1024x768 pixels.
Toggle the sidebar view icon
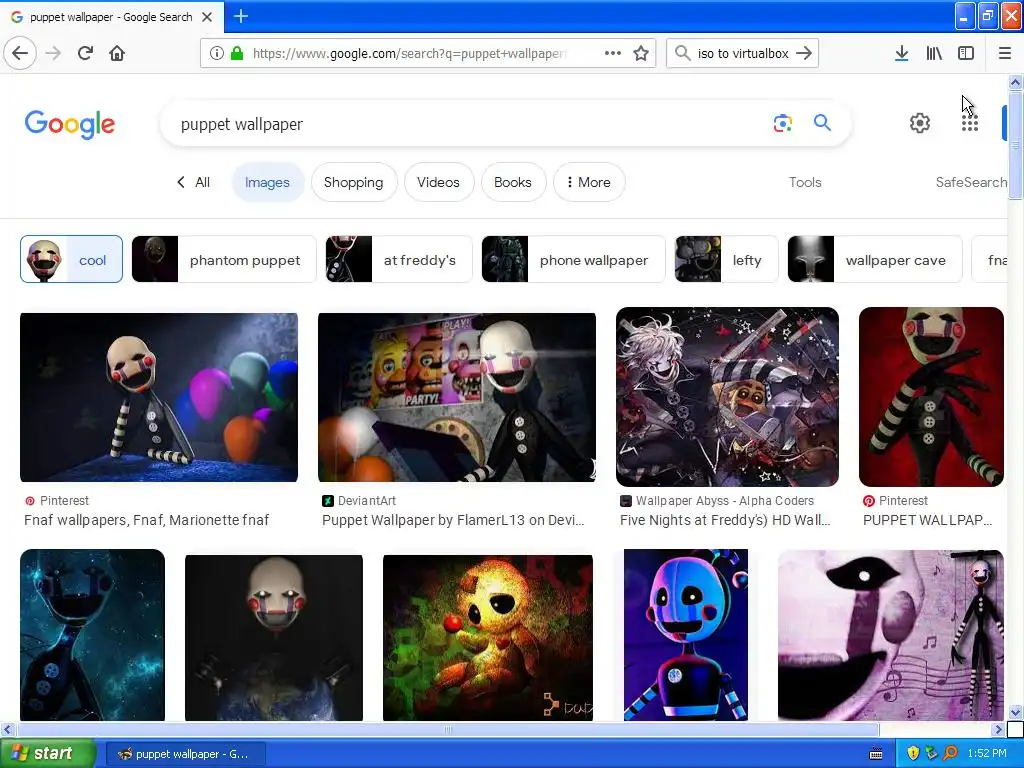tap(966, 53)
